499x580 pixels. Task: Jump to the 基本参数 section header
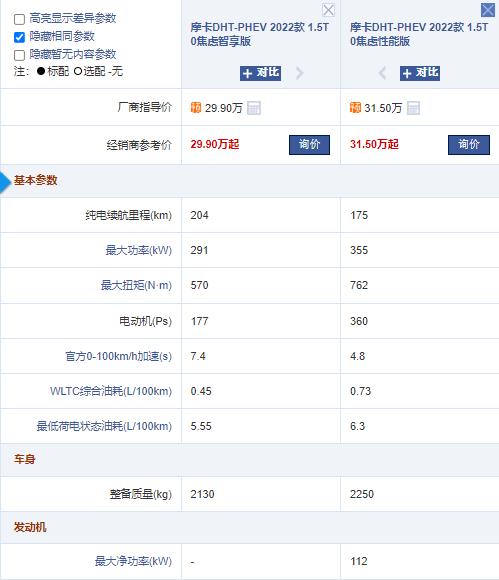[36, 181]
